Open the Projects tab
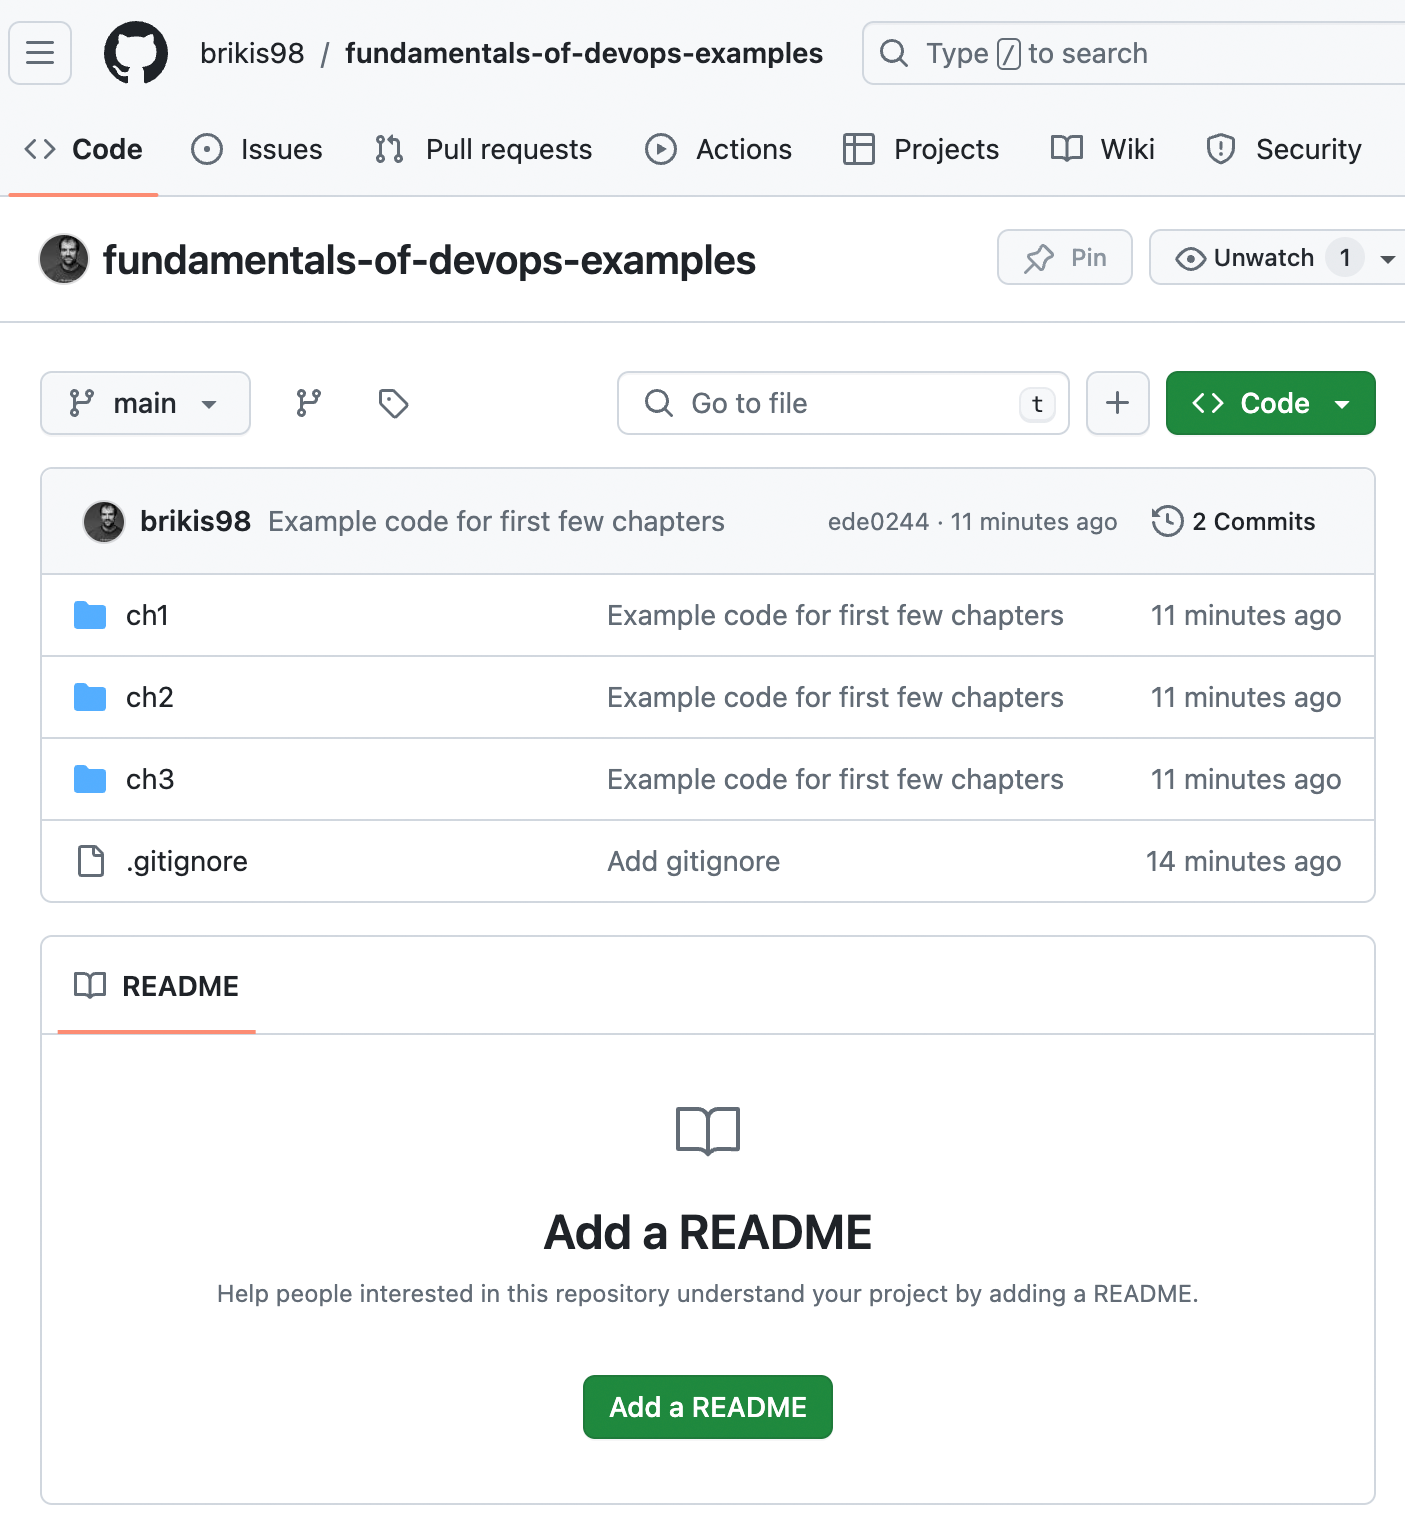This screenshot has height=1530, width=1405. coord(921,149)
